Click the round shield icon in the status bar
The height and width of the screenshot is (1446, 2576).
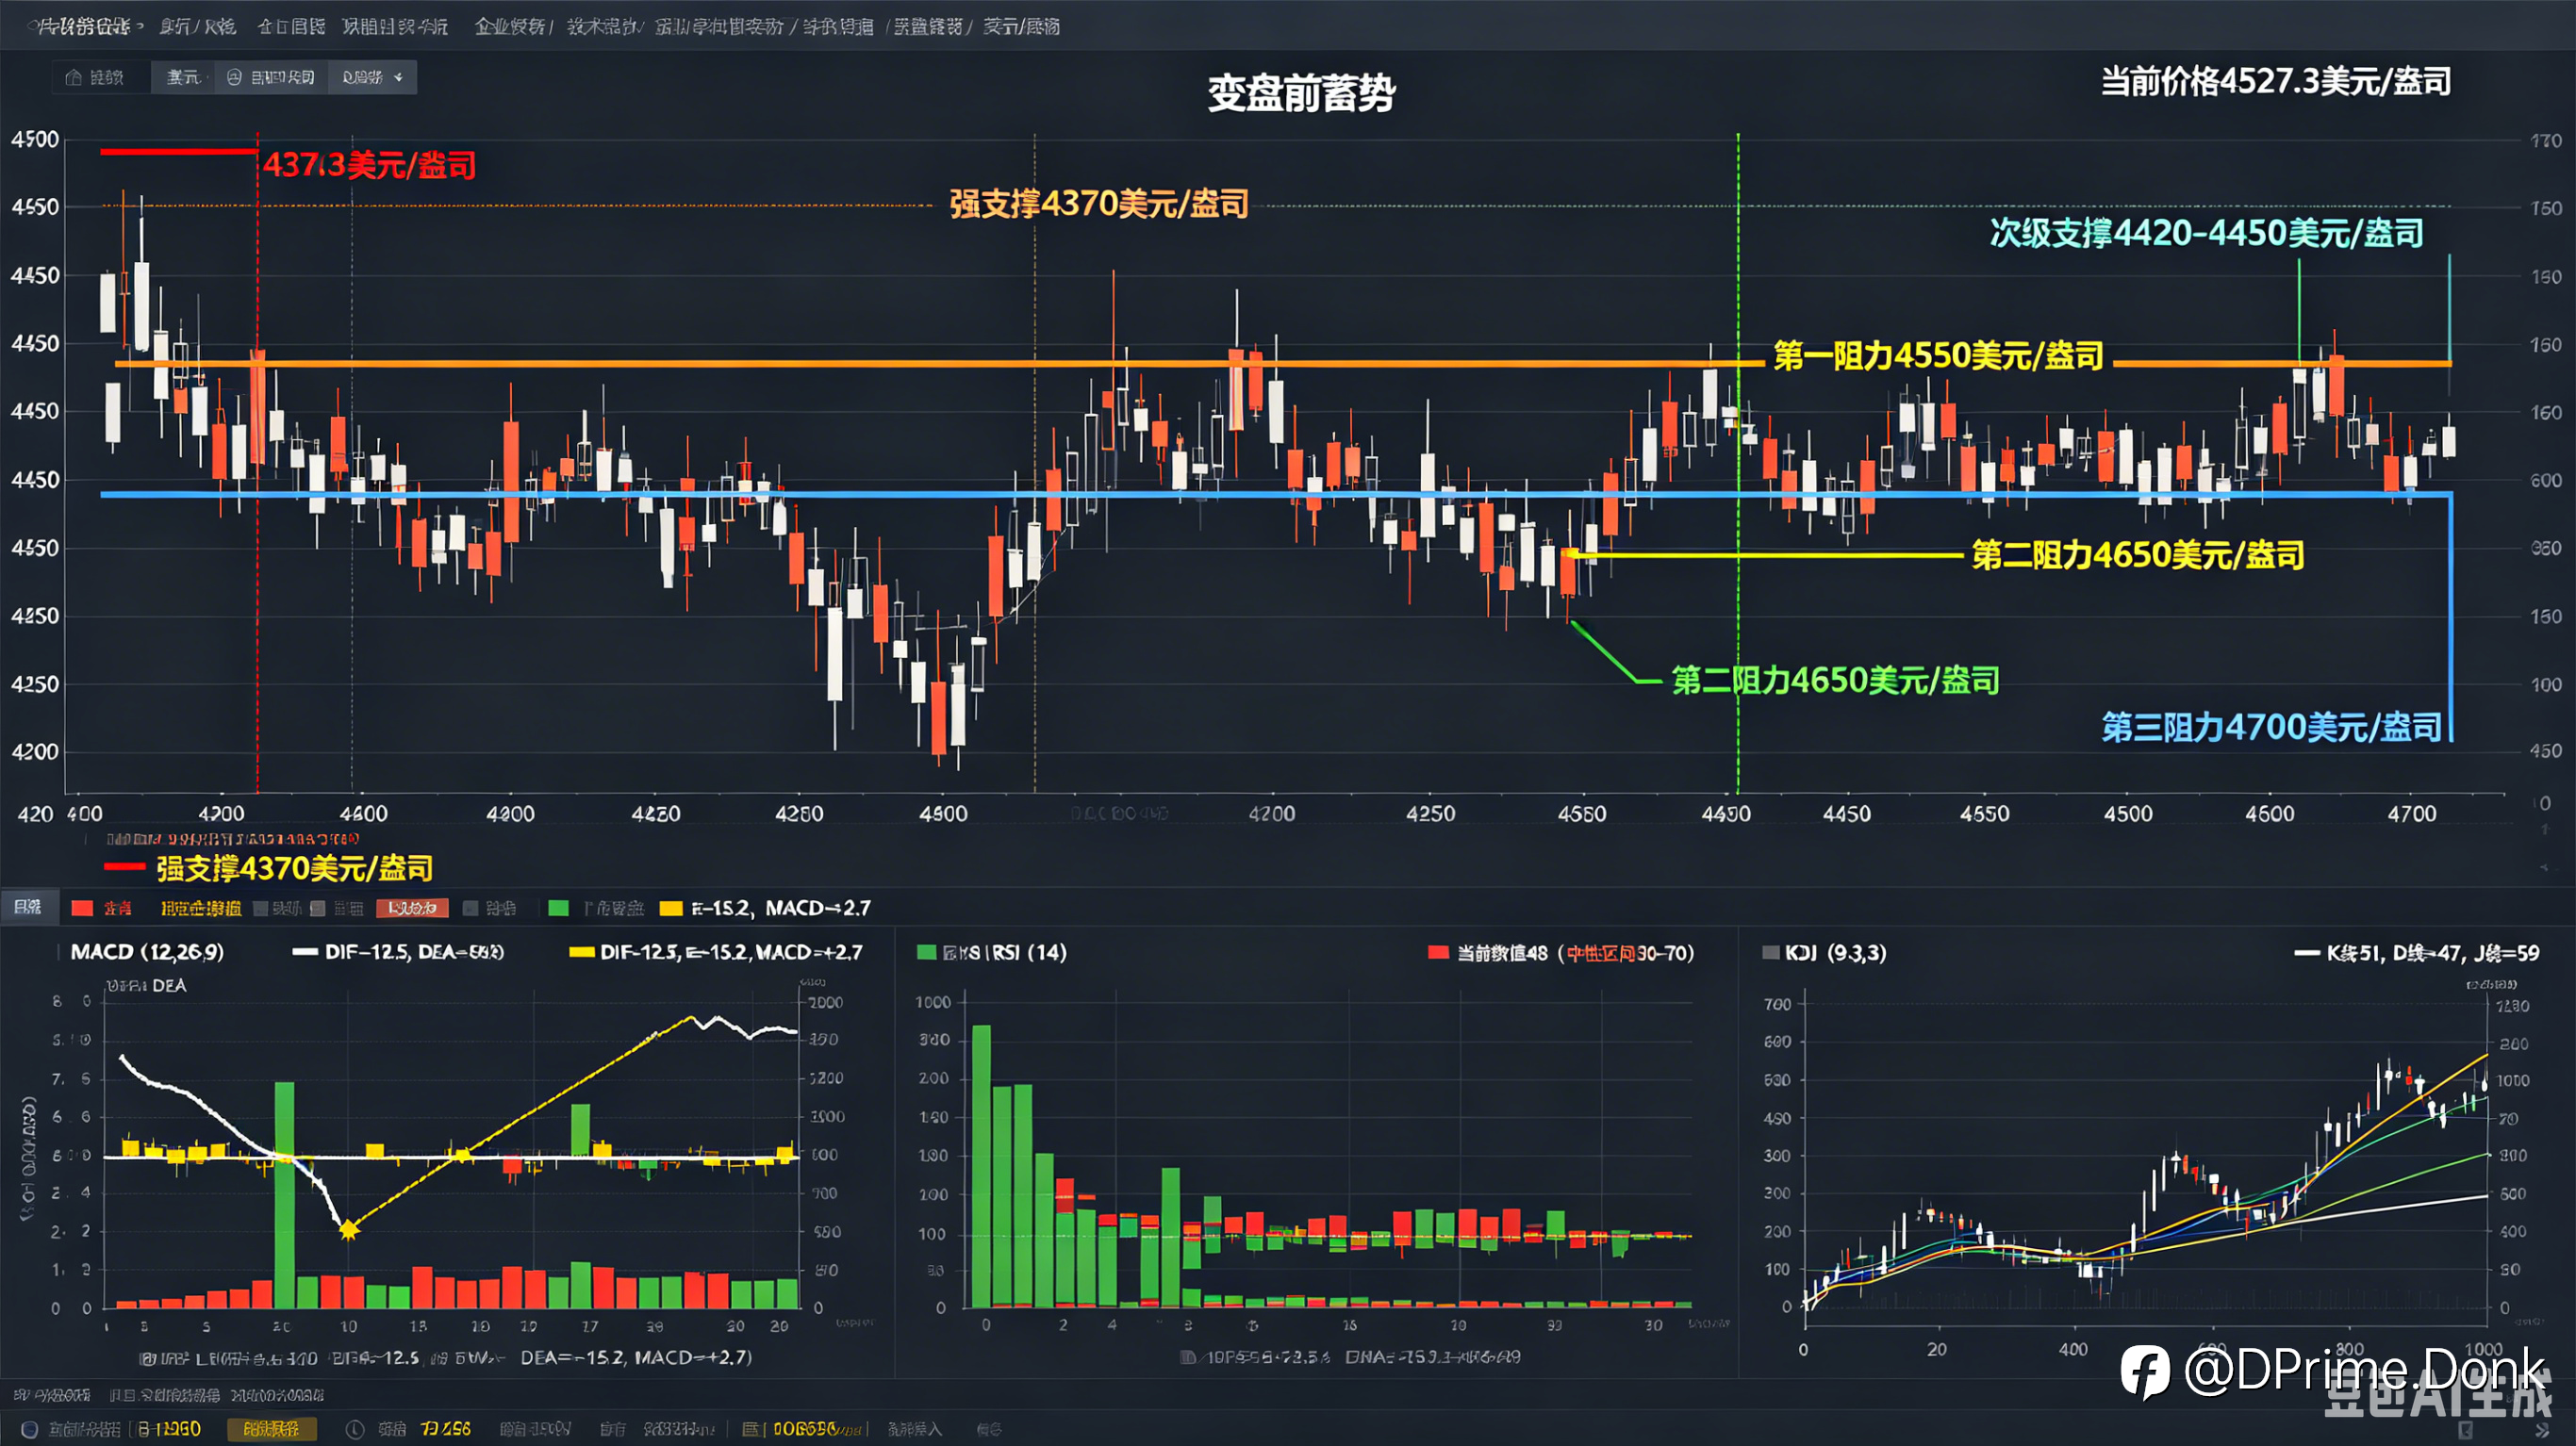pos(30,1429)
